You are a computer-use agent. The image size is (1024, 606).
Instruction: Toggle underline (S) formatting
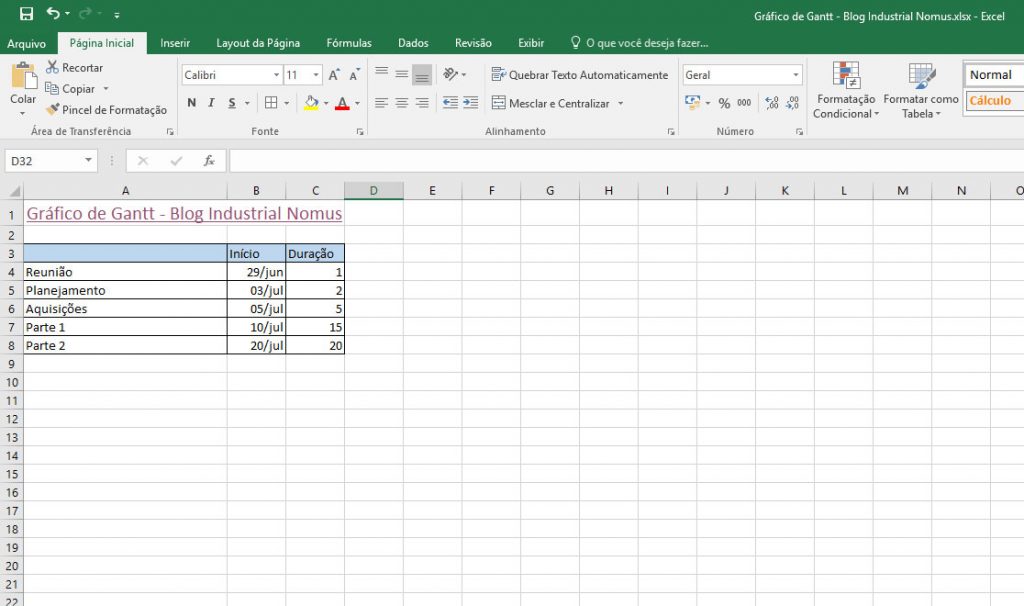coord(232,103)
